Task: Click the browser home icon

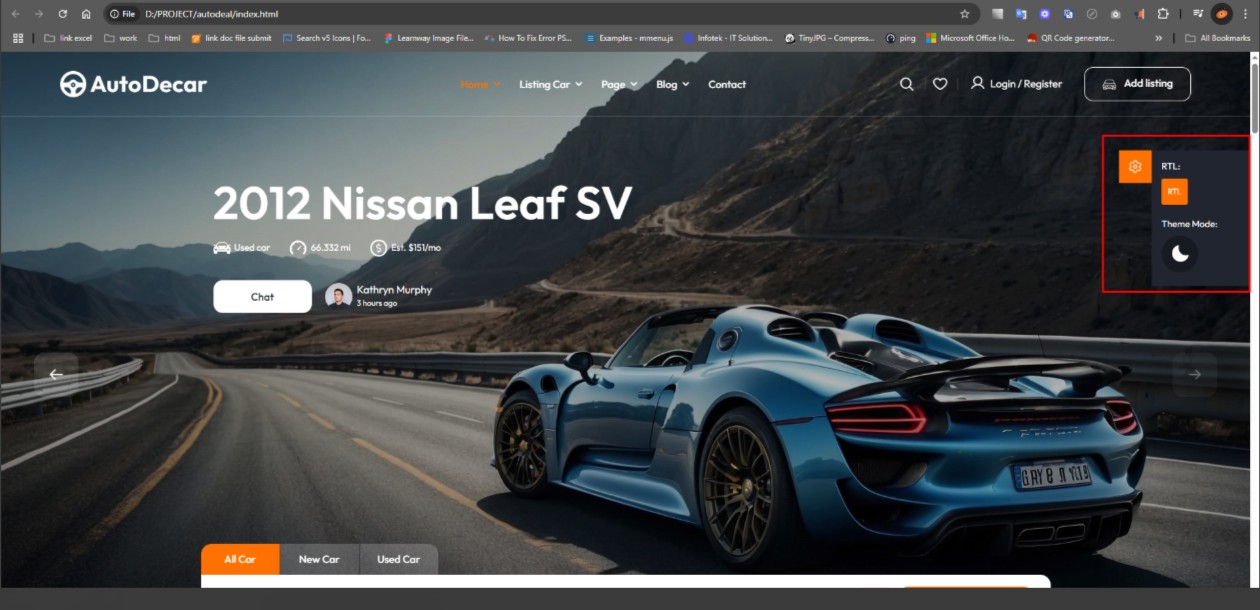Action: pyautogui.click(x=86, y=14)
